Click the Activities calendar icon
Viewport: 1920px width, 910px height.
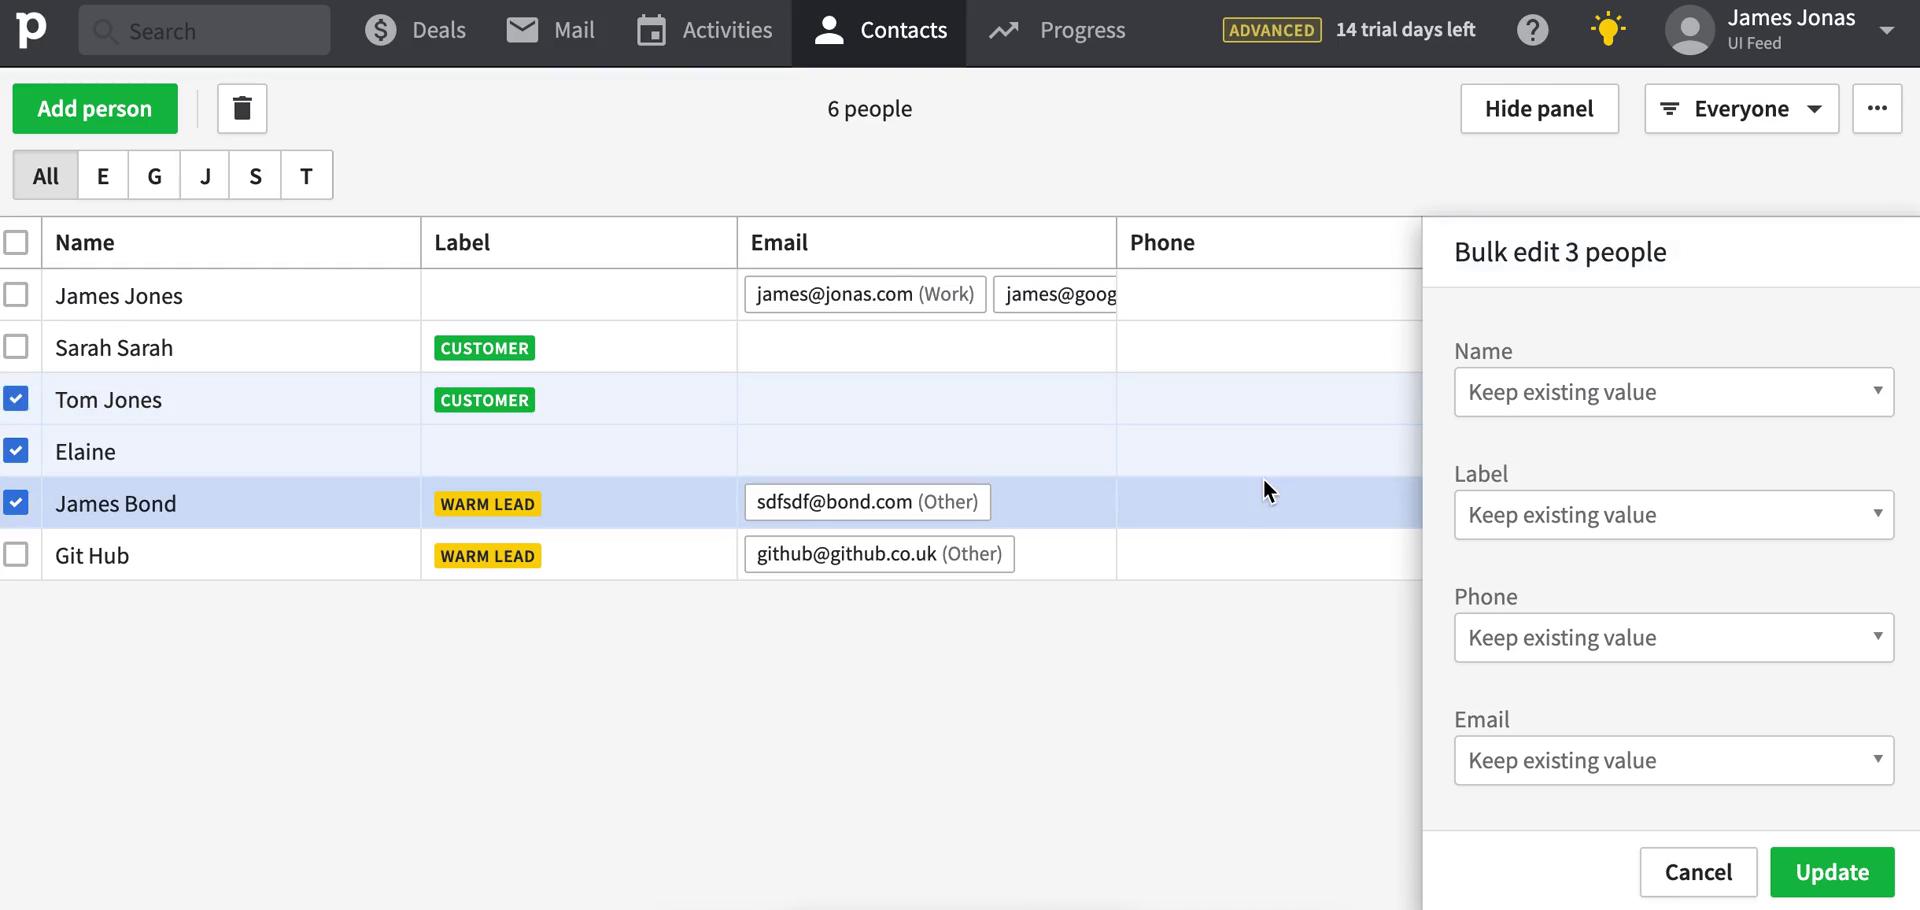click(651, 30)
